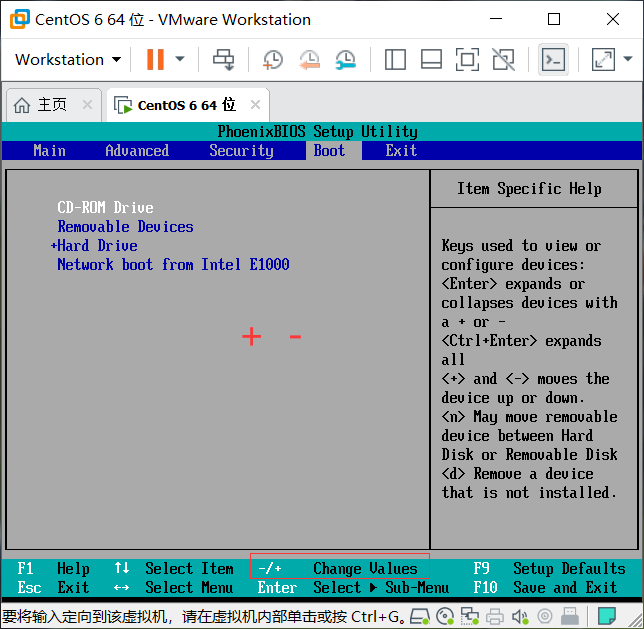Expand the stretch display options arrow
Screen dimensions: 644x629
pyautogui.click(x=628, y=59)
